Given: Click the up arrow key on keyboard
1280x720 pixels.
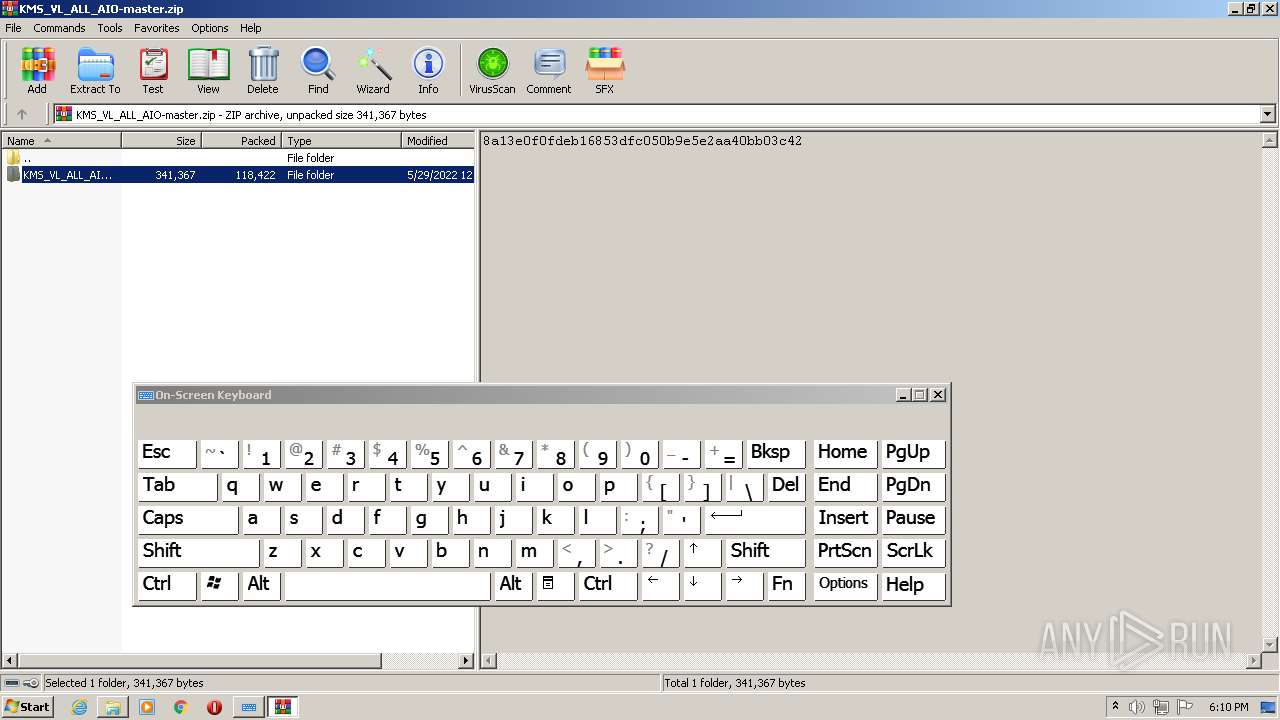Looking at the screenshot, I should (x=702, y=552).
